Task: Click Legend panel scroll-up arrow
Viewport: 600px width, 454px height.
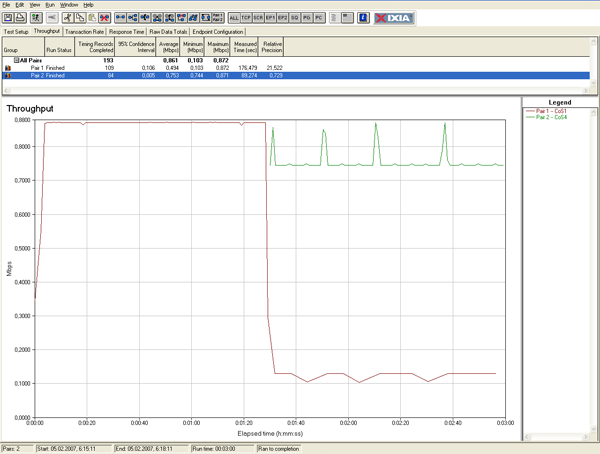Action: click(593, 112)
